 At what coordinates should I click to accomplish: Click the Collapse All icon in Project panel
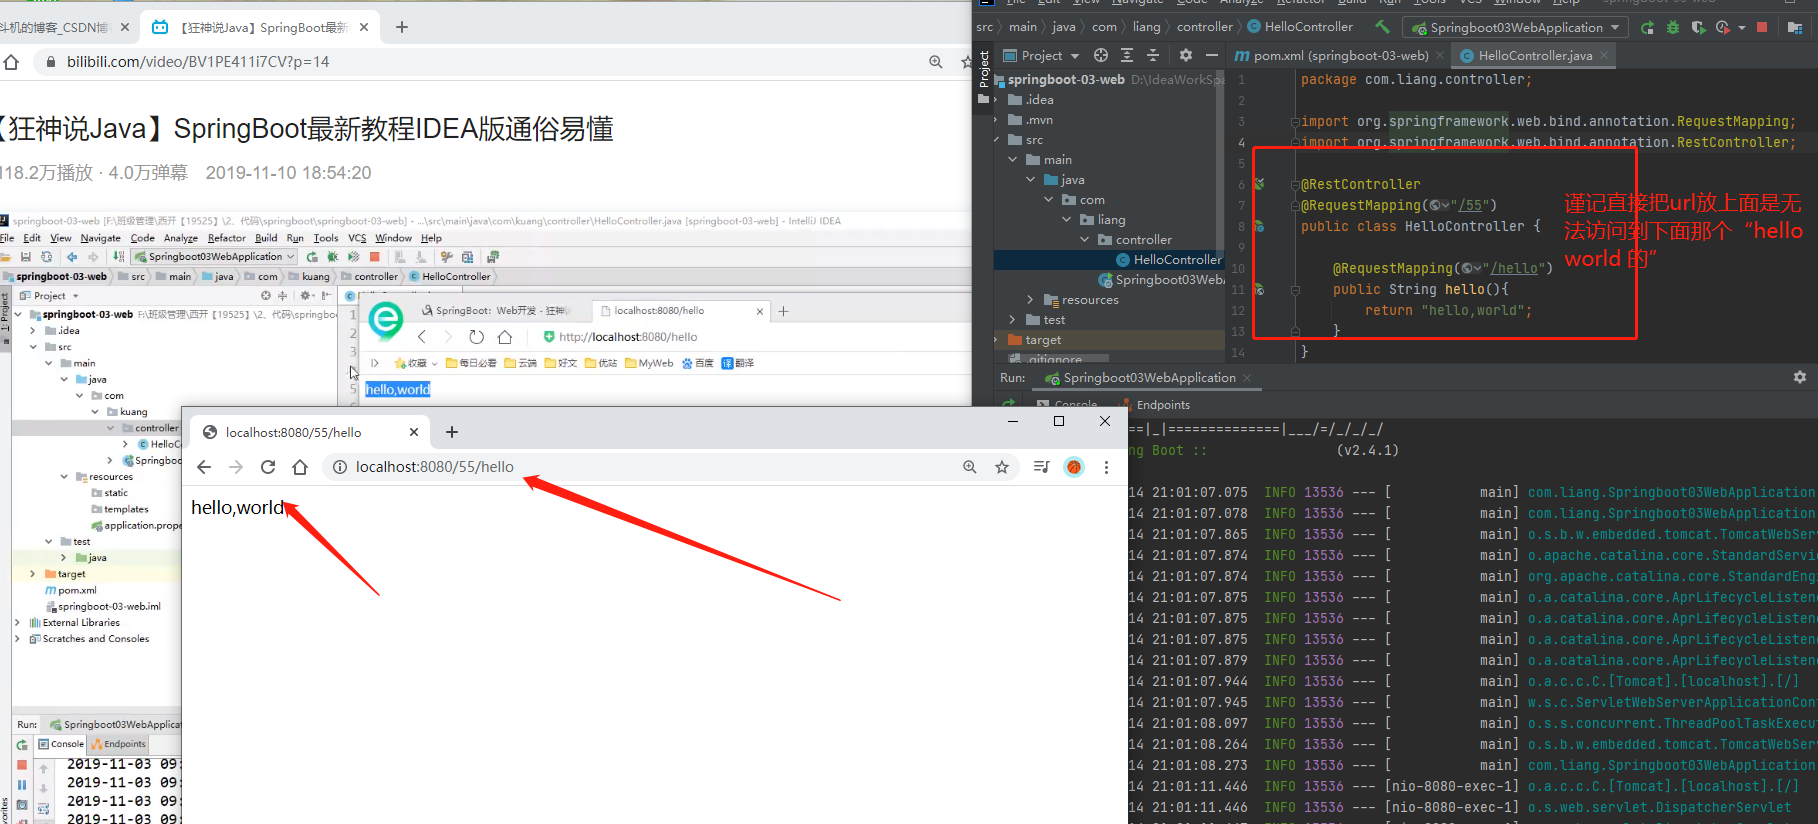tap(1153, 55)
